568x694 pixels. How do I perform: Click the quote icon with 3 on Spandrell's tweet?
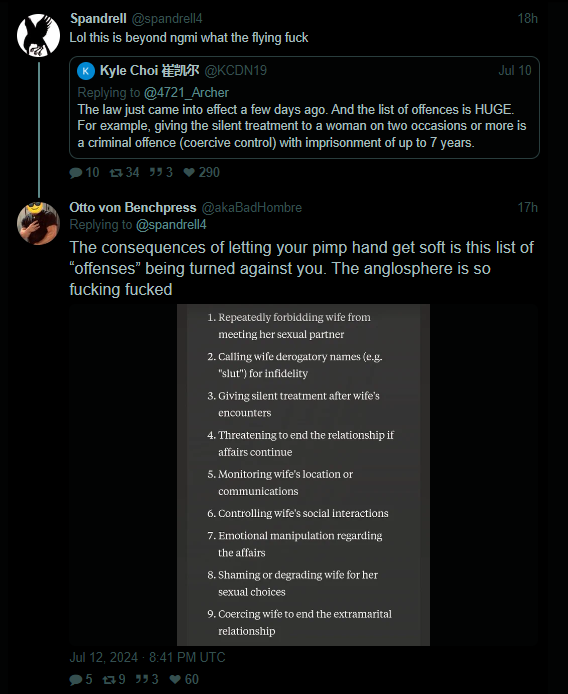point(155,172)
